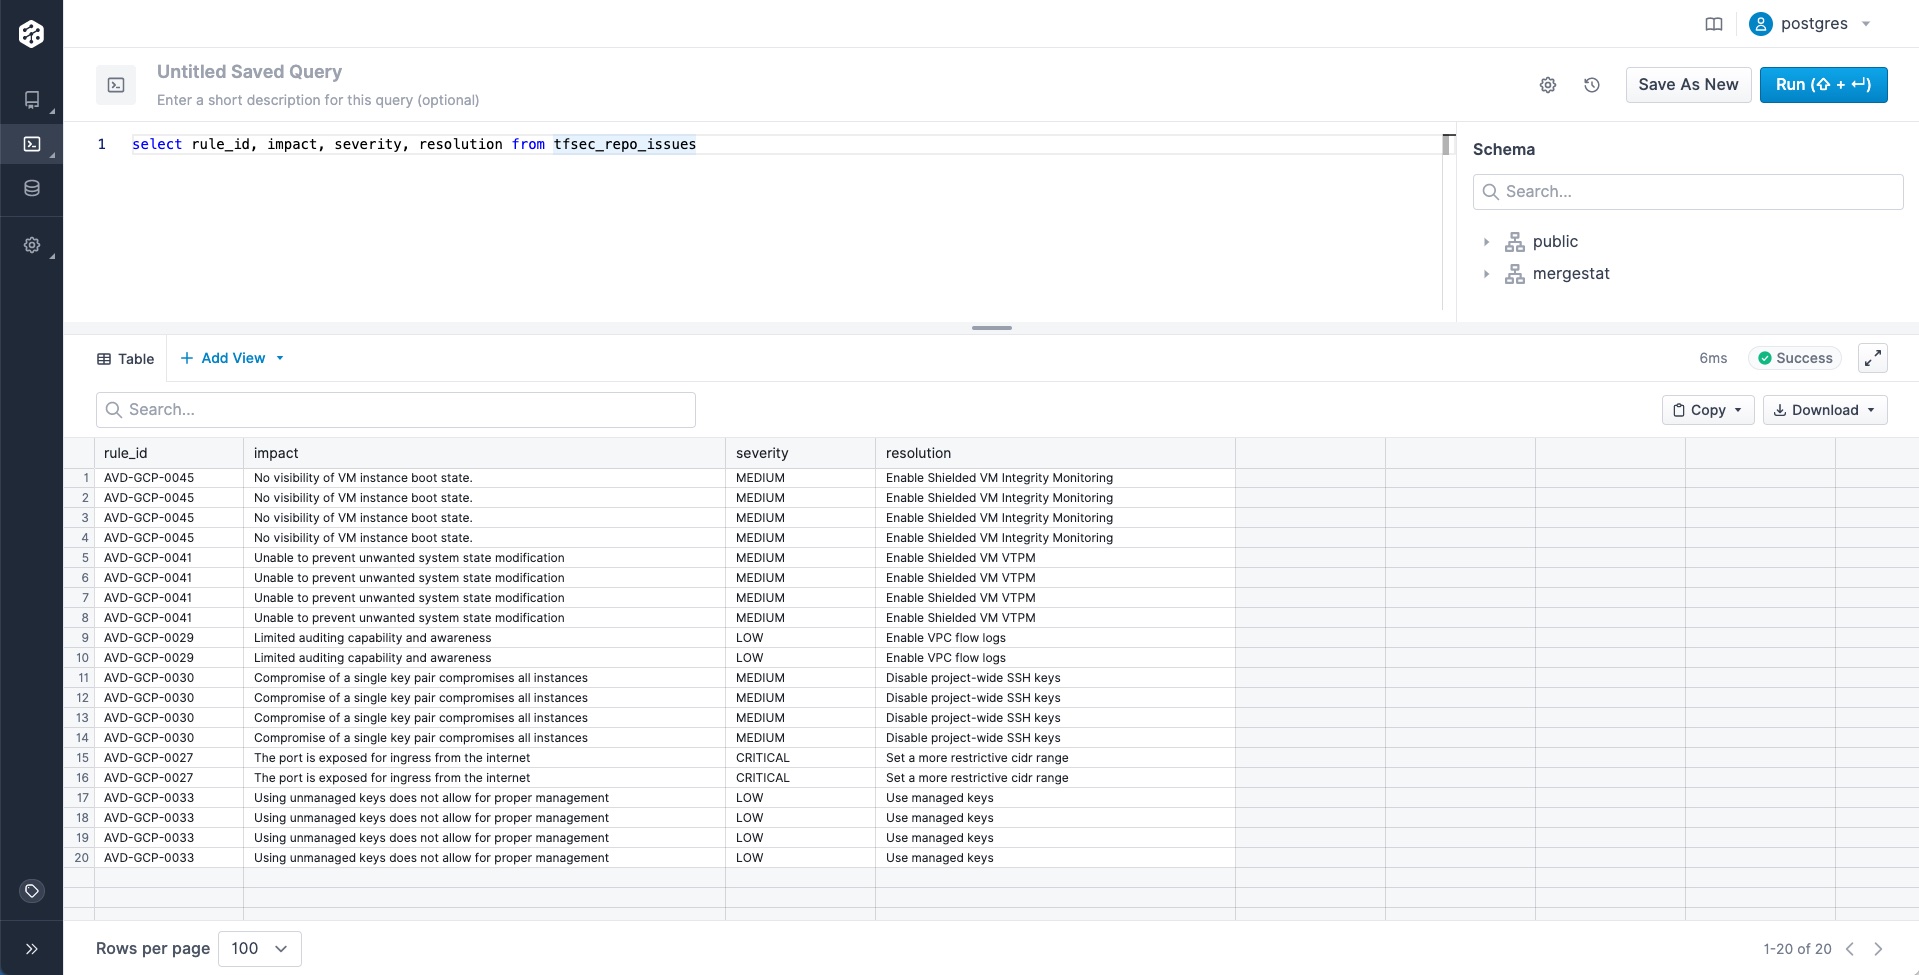Select the Table view tab
This screenshot has width=1919, height=975.
tap(126, 359)
